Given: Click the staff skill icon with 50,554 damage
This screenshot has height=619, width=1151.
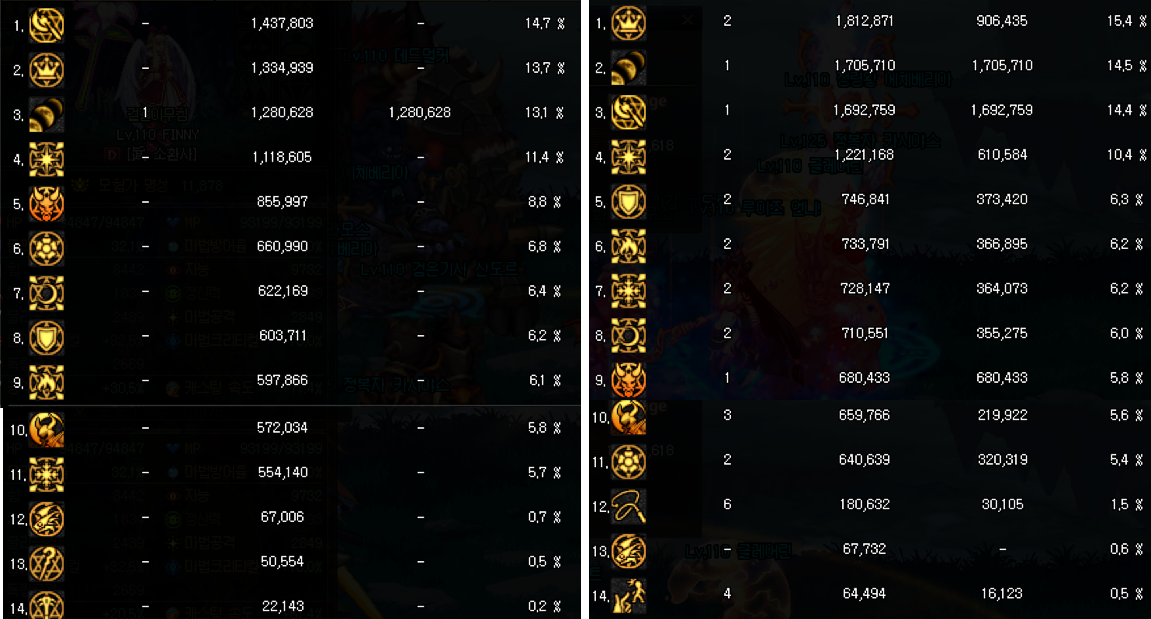Looking at the screenshot, I should tap(46, 564).
